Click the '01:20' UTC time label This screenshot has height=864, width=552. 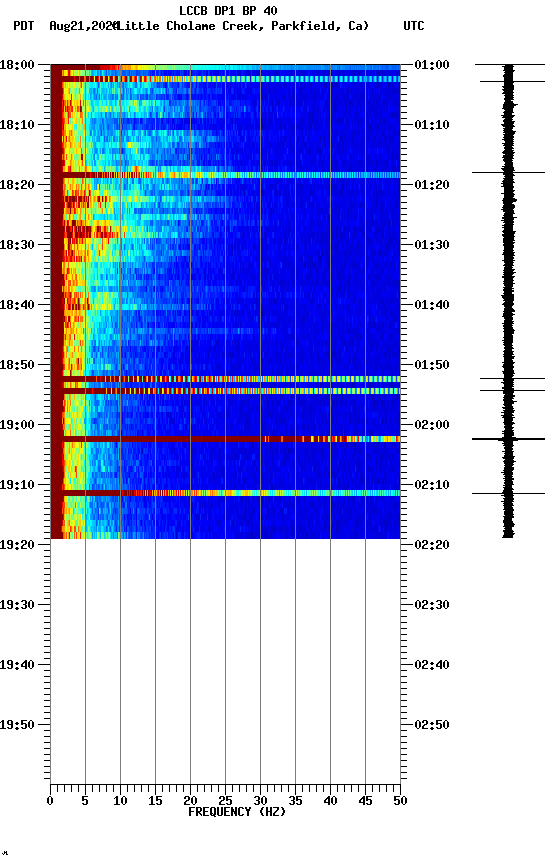[432, 185]
